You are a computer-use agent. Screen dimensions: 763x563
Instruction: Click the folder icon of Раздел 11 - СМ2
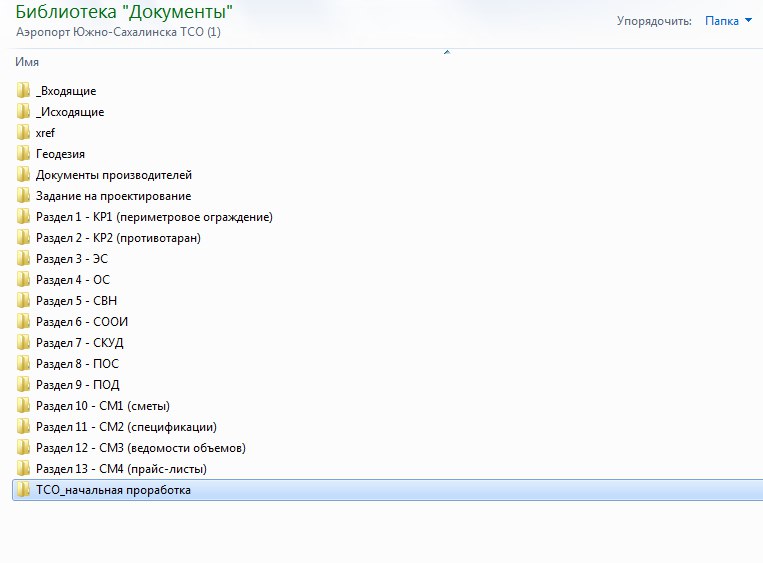pyautogui.click(x=23, y=426)
